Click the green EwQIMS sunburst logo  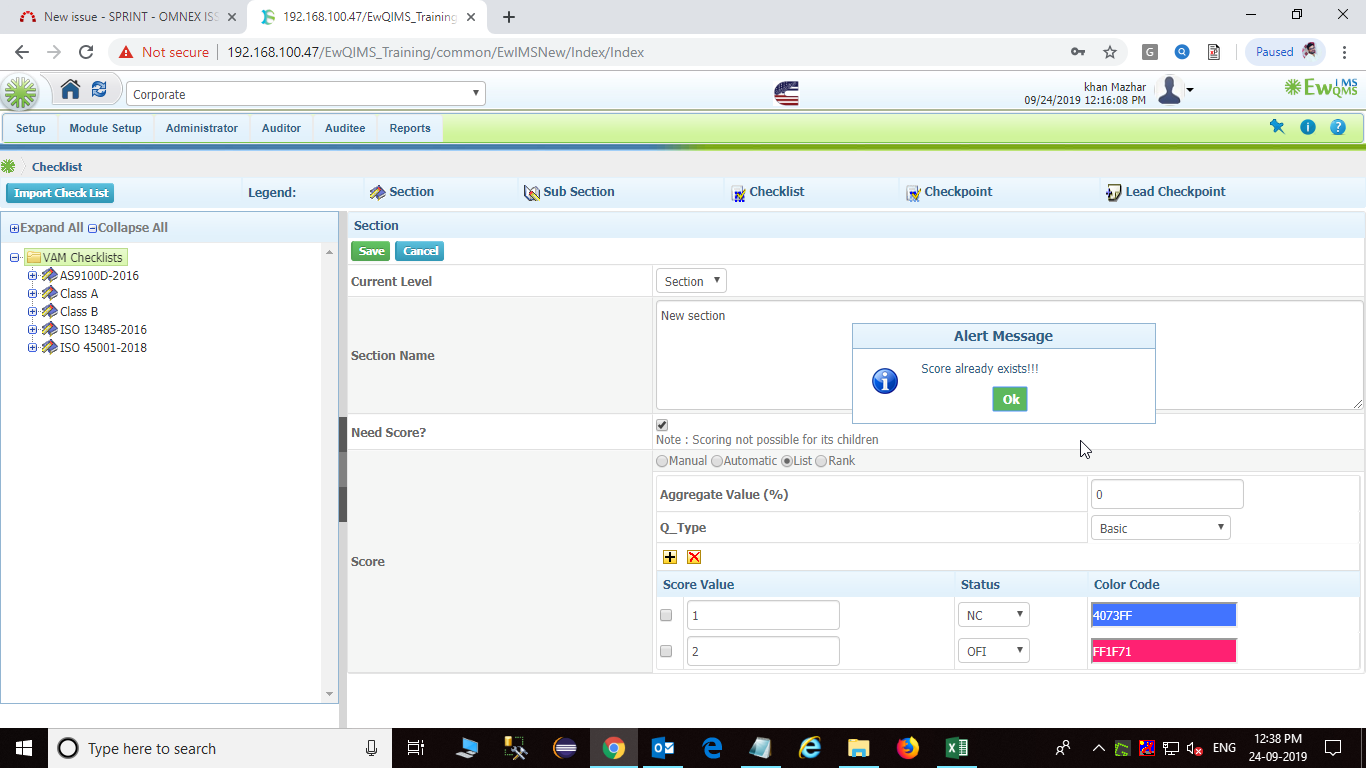[20, 93]
